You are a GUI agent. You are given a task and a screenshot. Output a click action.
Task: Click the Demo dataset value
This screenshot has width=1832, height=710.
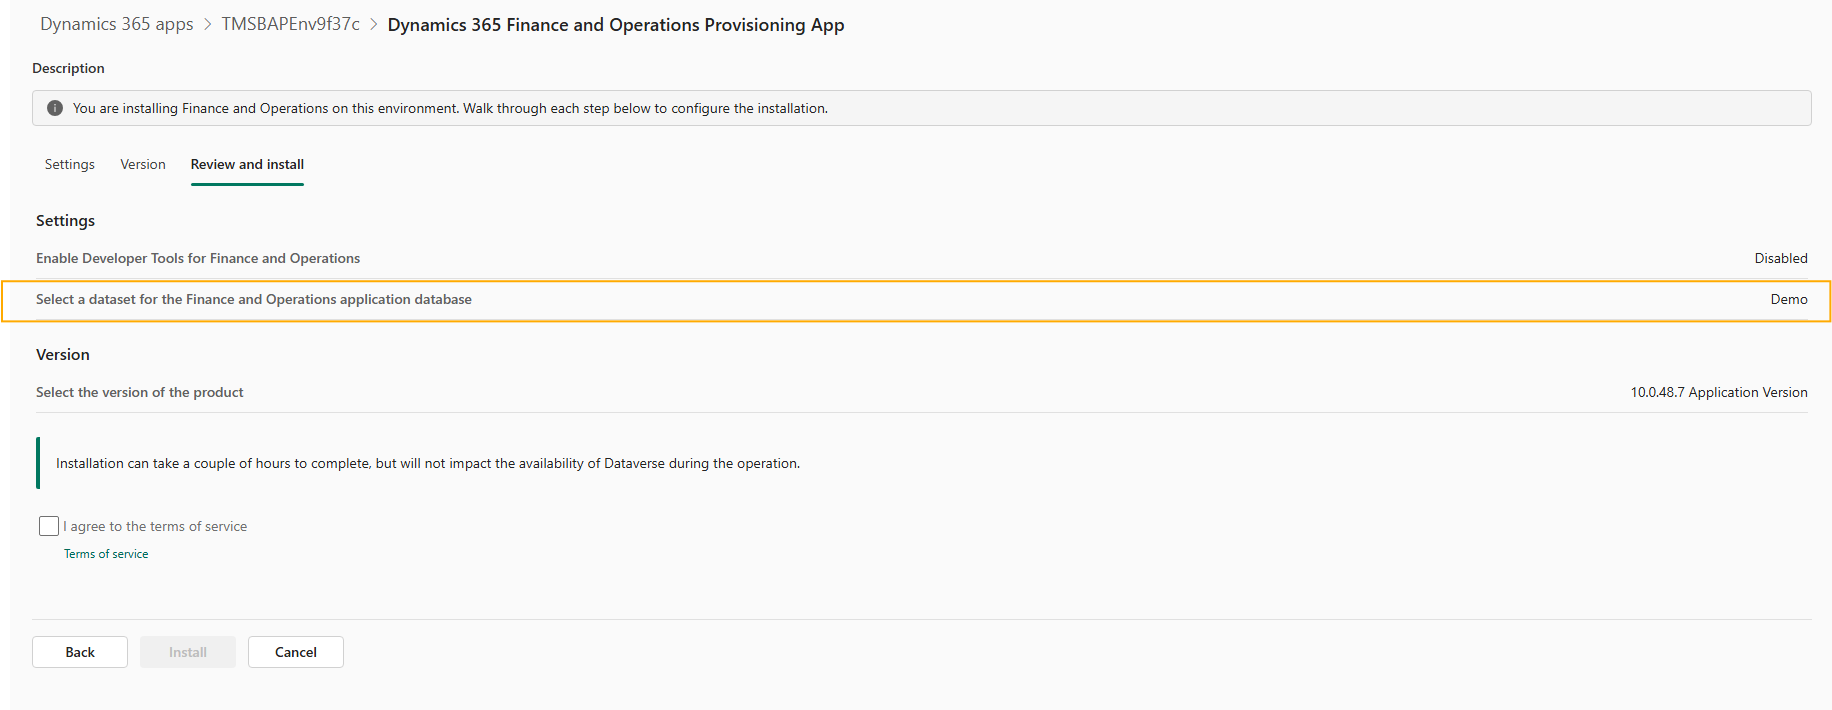pos(1789,299)
